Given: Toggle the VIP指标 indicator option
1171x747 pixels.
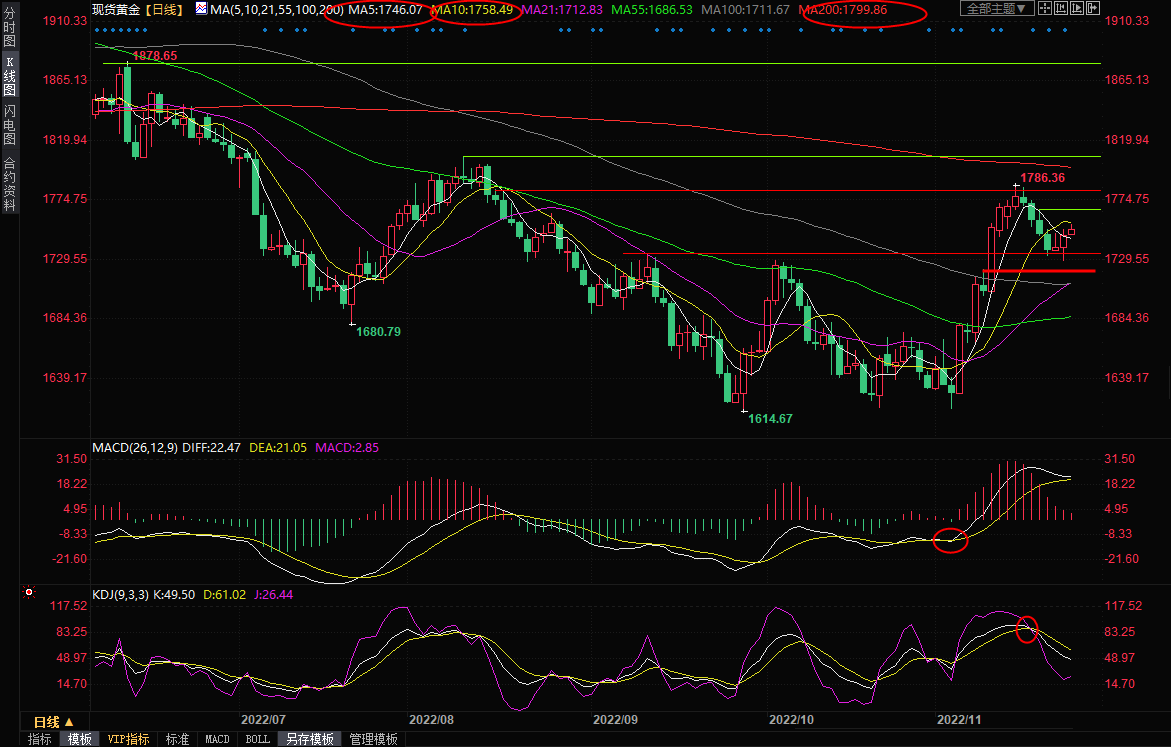Looking at the screenshot, I should coord(128,739).
